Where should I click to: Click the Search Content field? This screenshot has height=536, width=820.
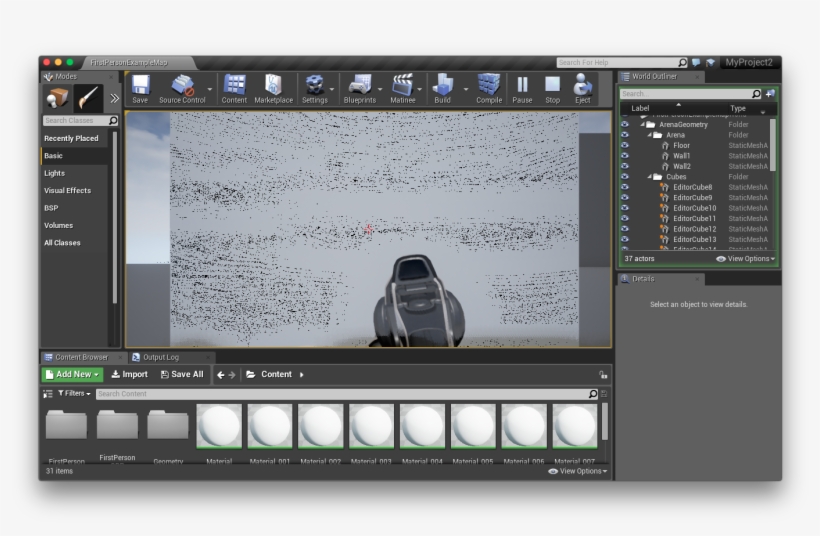point(343,394)
